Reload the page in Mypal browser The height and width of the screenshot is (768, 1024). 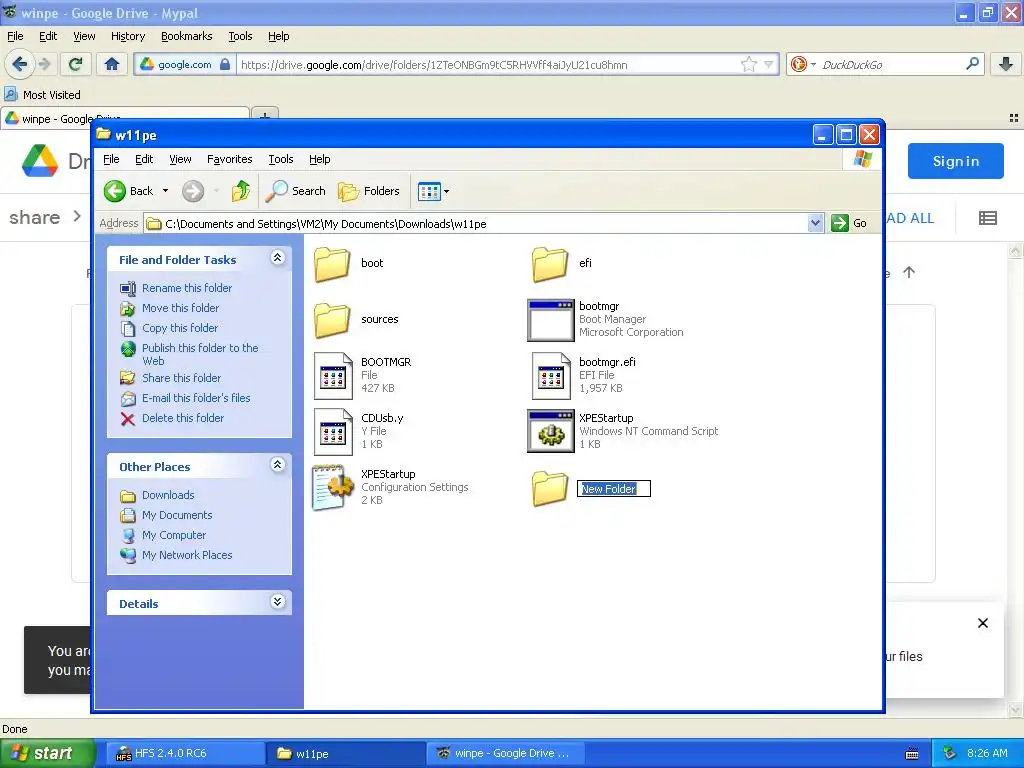point(75,64)
